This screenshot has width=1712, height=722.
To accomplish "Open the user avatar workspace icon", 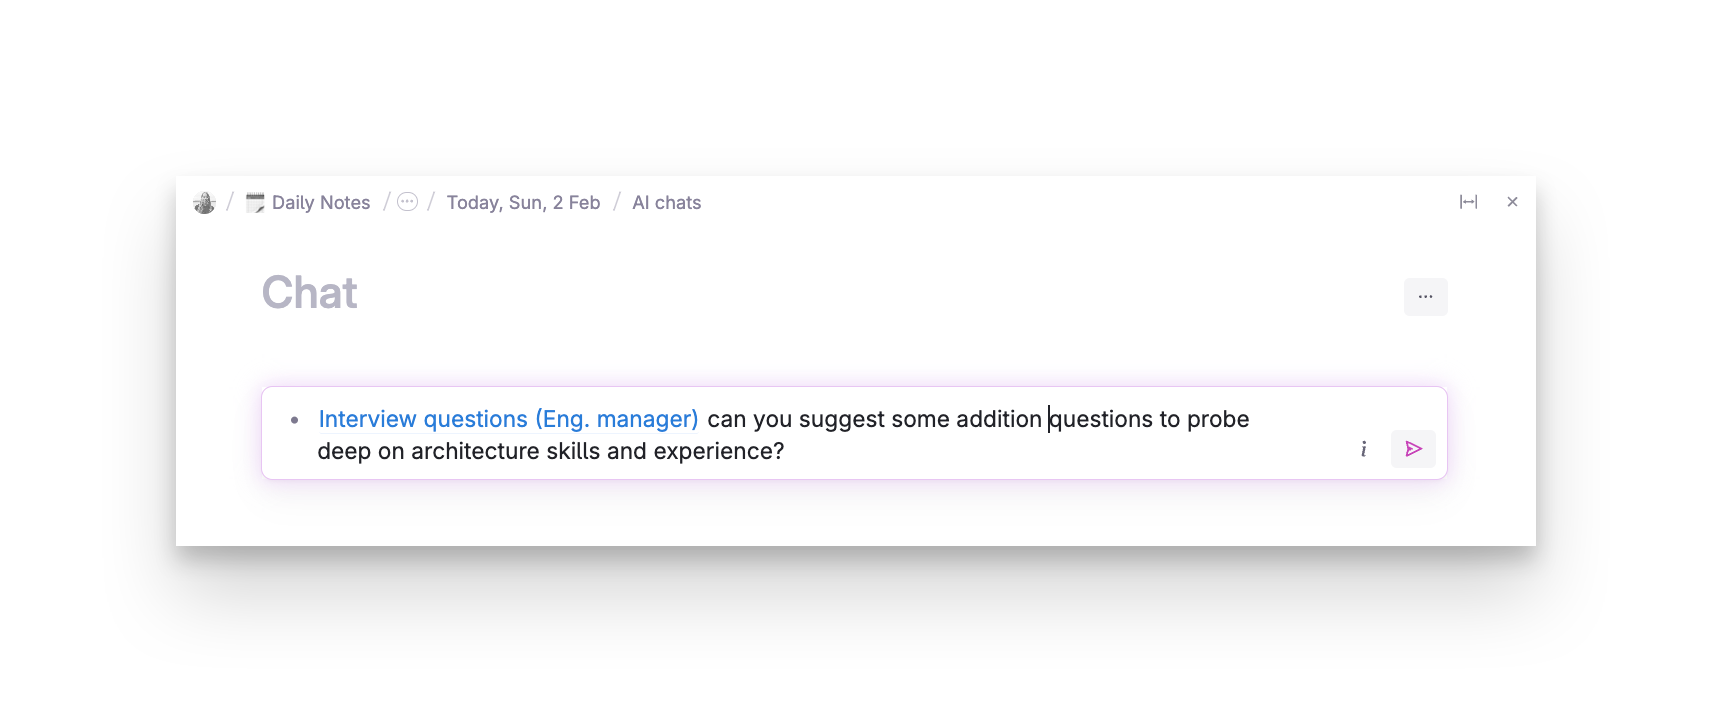I will [x=204, y=203].
